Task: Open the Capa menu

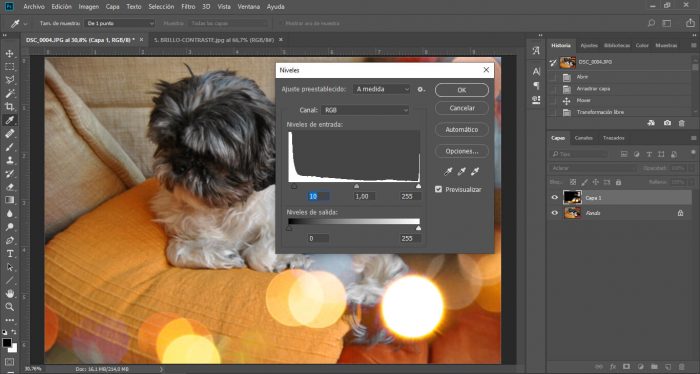Action: pos(112,7)
